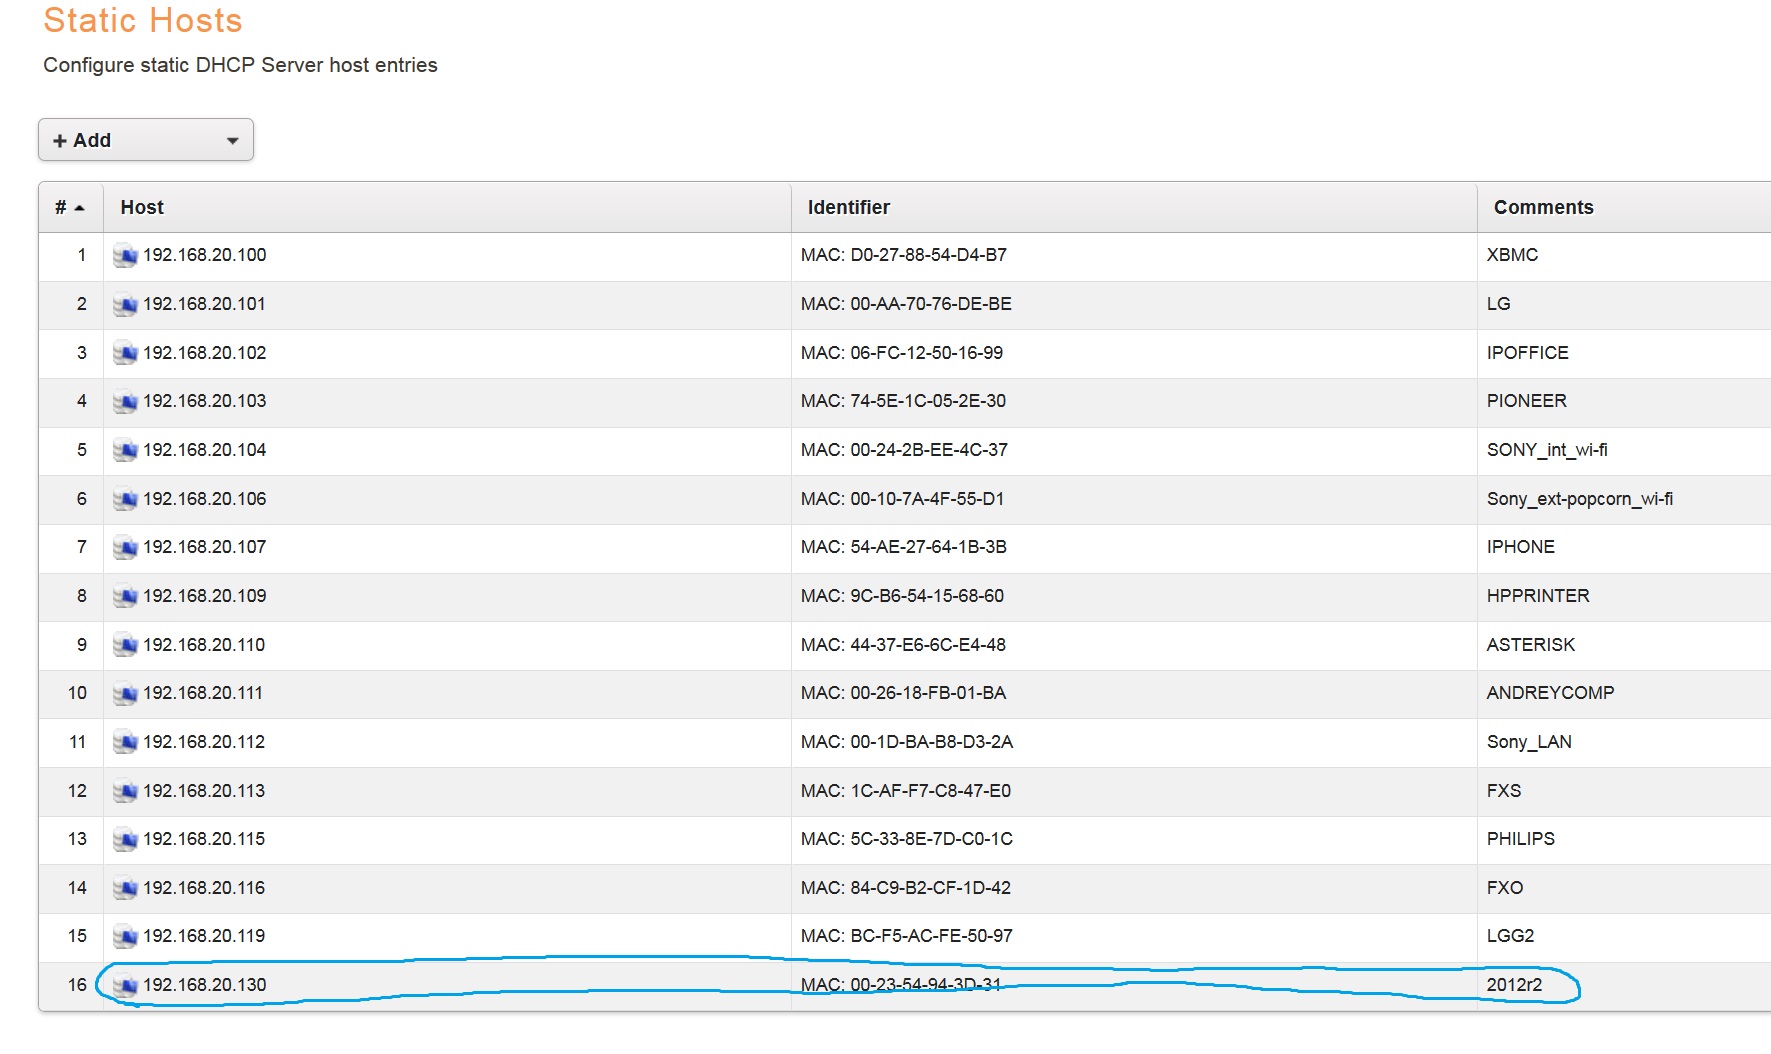Image resolution: width=1771 pixels, height=1054 pixels.
Task: Click the 192.168.20.112 host address
Action: tap(204, 742)
